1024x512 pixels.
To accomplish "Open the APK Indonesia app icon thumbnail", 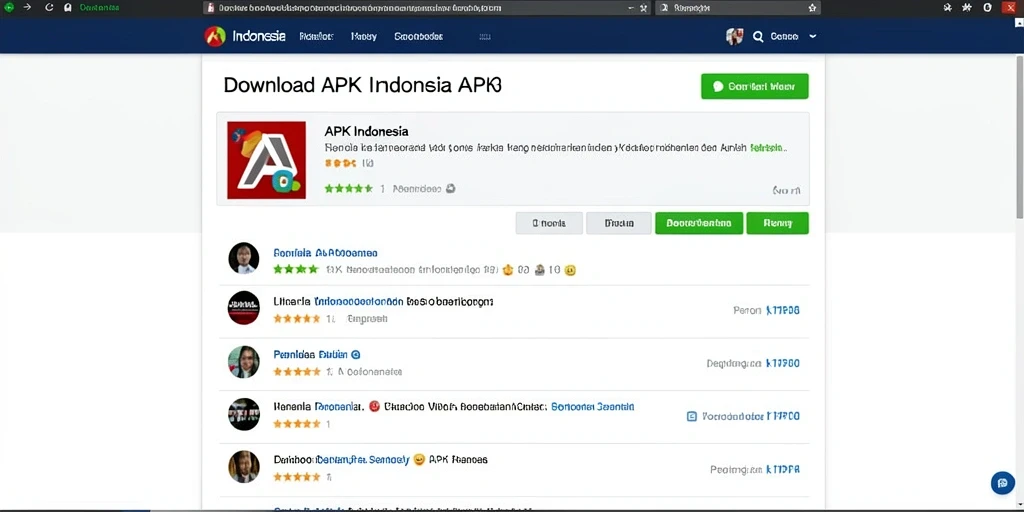I will [x=266, y=160].
